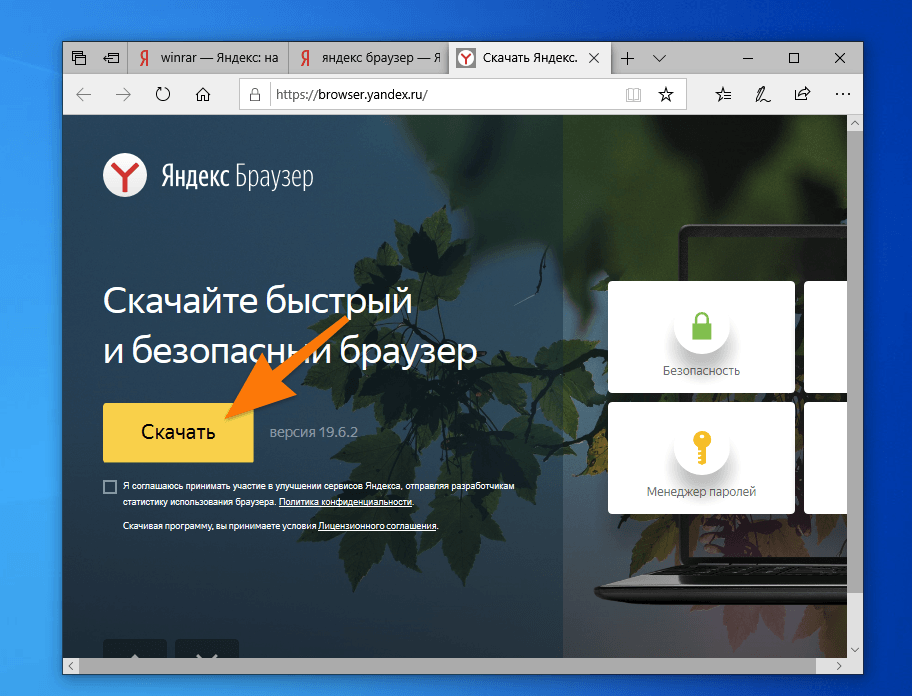Tick the statistics sharing consent checkbox
Image resolution: width=912 pixels, height=696 pixels.
(x=110, y=487)
